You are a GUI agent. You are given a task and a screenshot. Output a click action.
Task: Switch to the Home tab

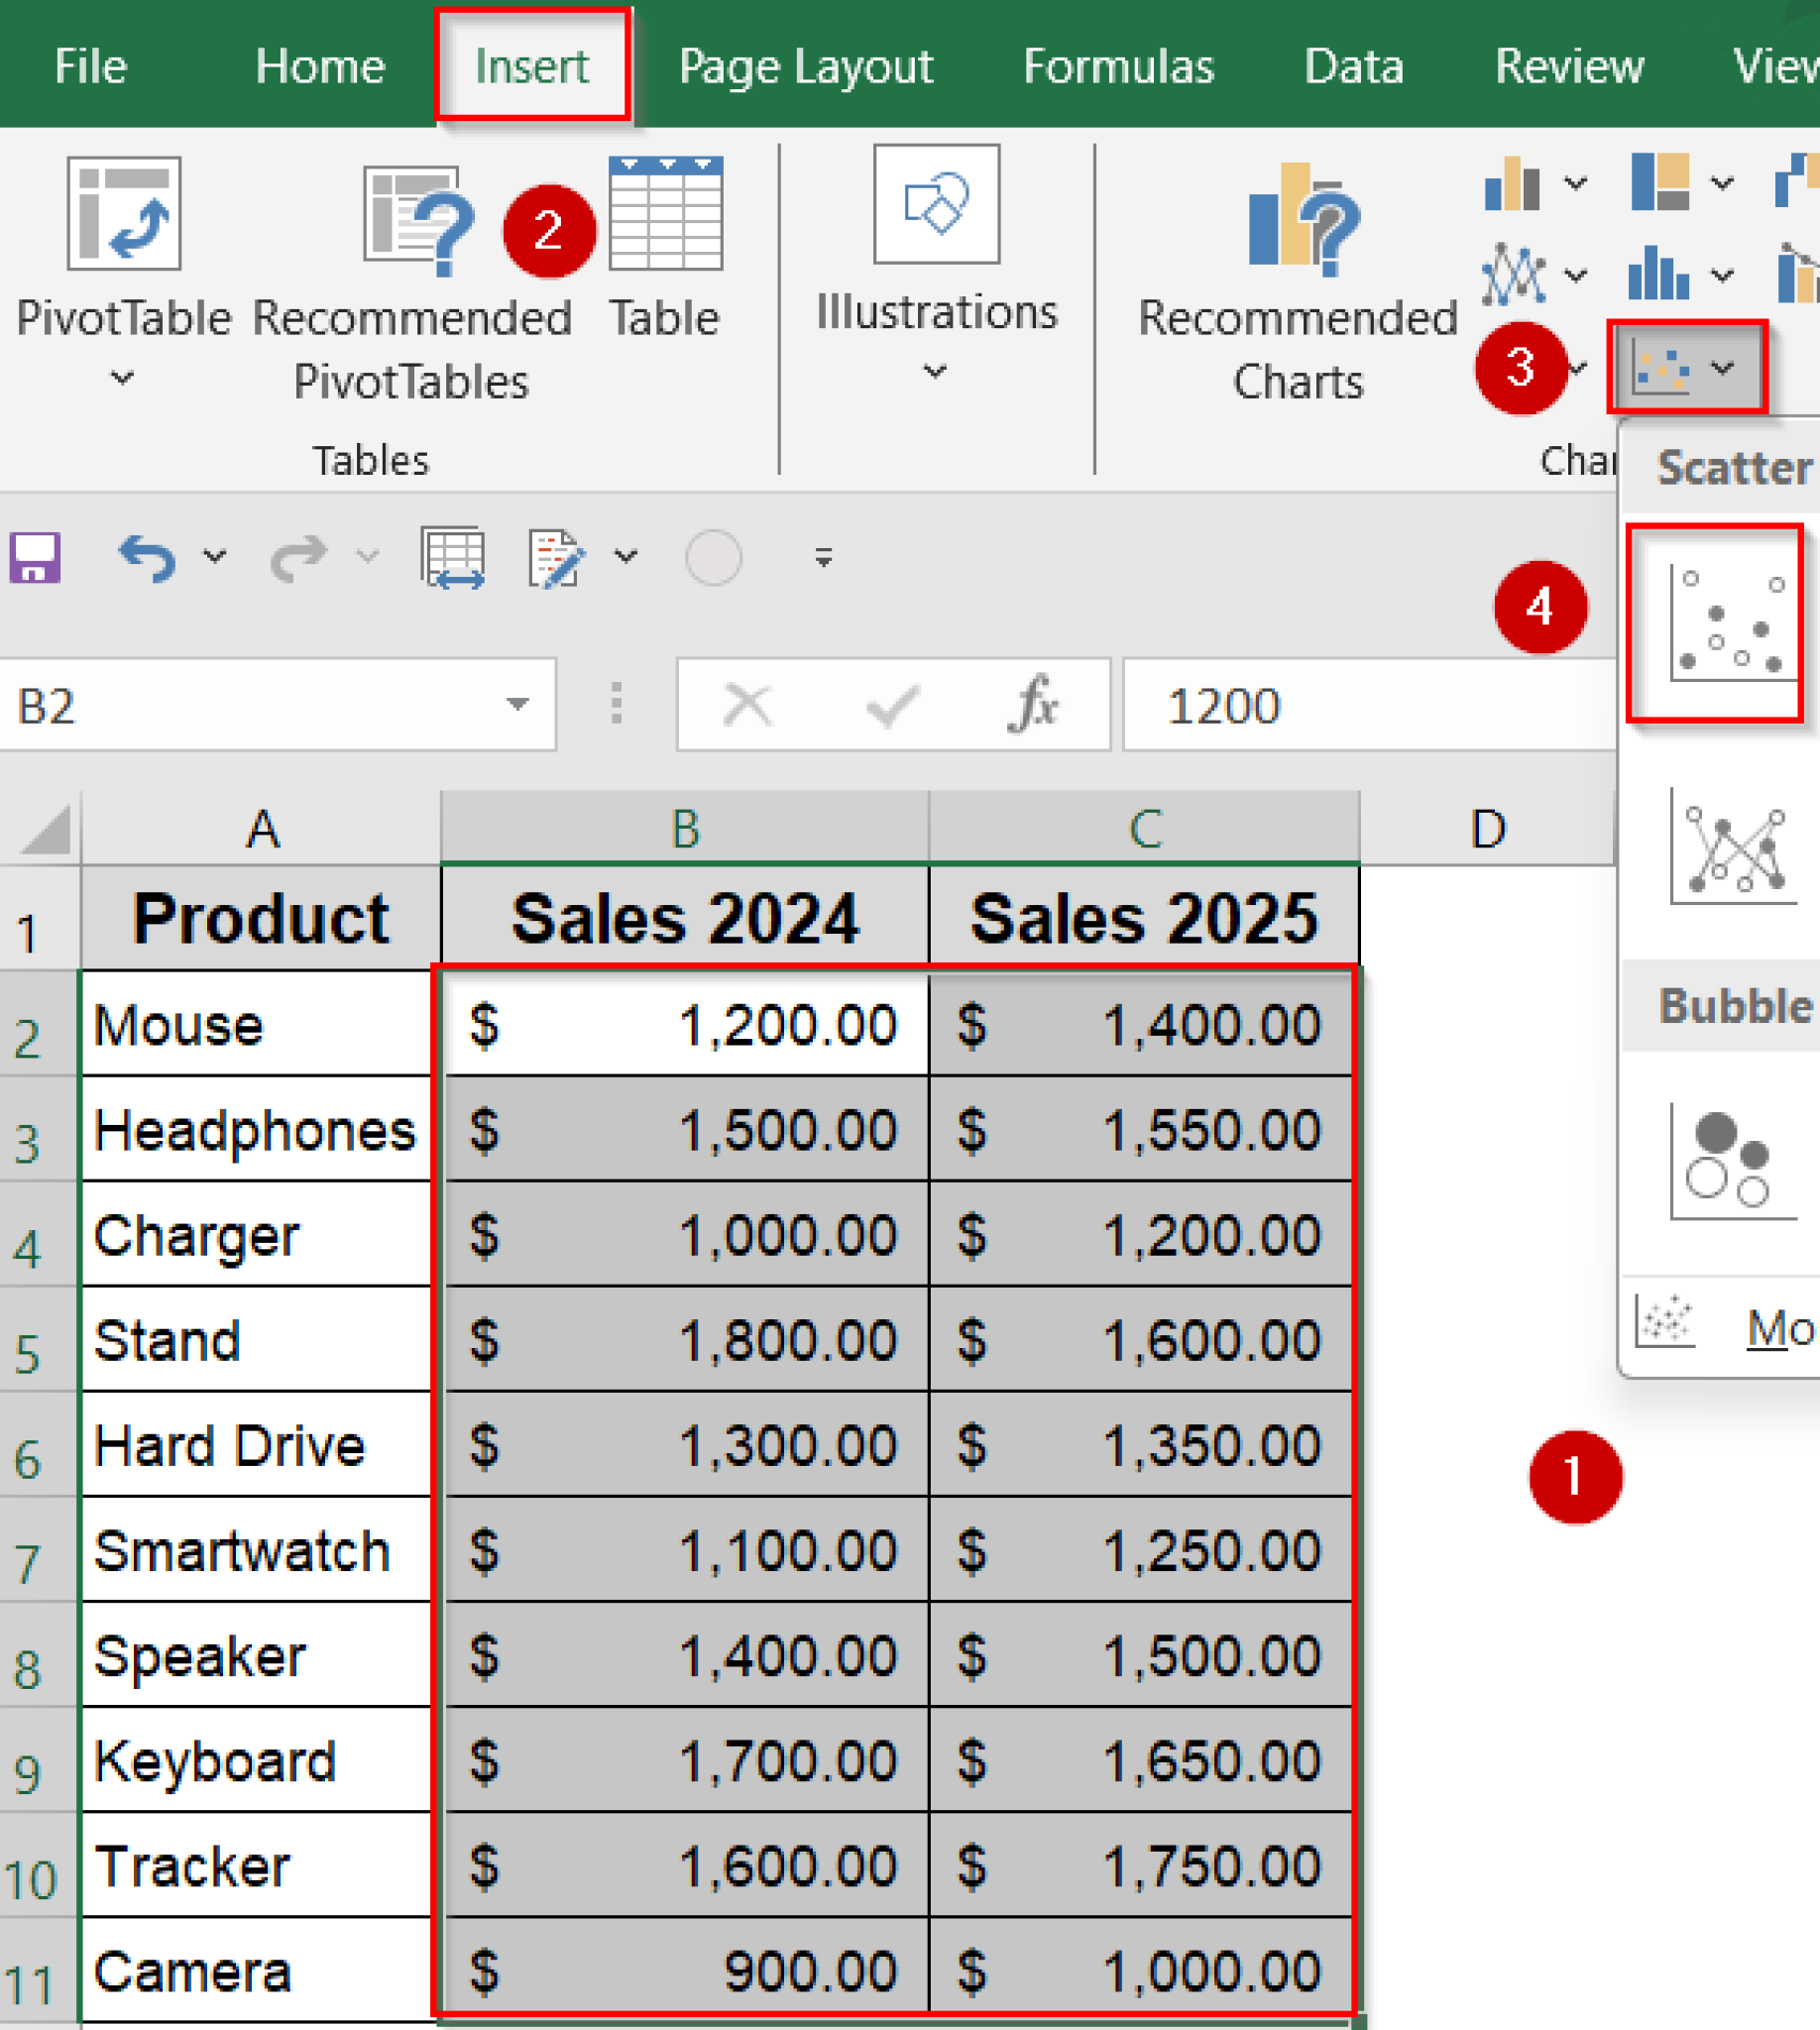[x=320, y=66]
